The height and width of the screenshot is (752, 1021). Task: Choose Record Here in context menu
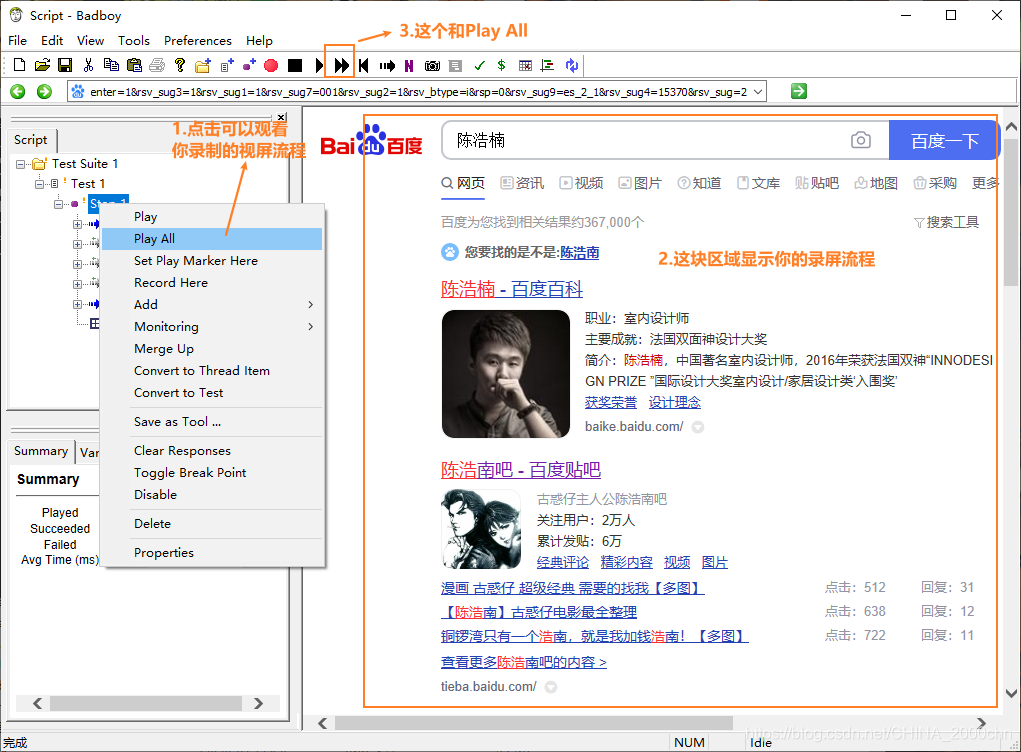212,283
